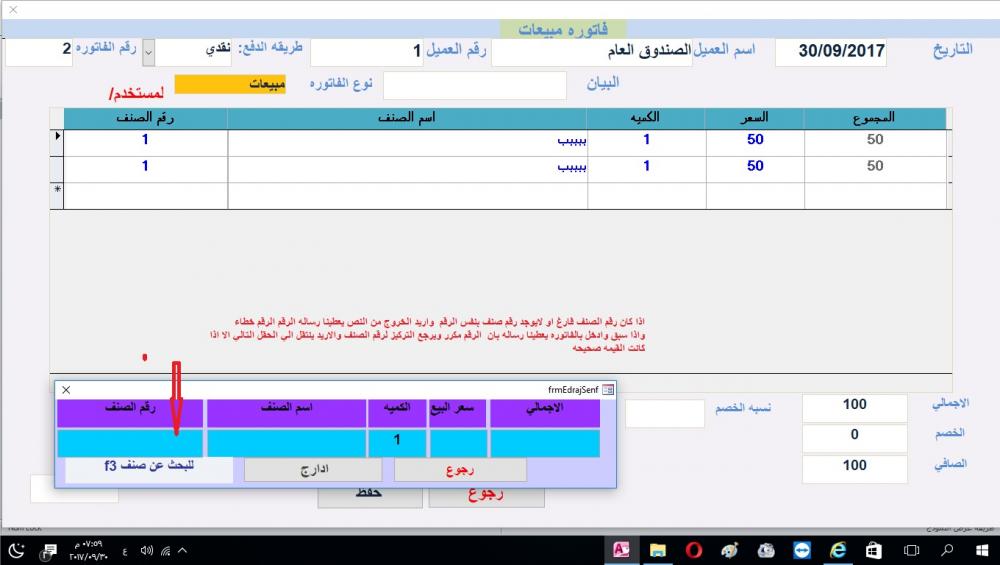Click the الاجمالي input in frmEdrajSenf popup
The image size is (1000, 565).
point(545,443)
